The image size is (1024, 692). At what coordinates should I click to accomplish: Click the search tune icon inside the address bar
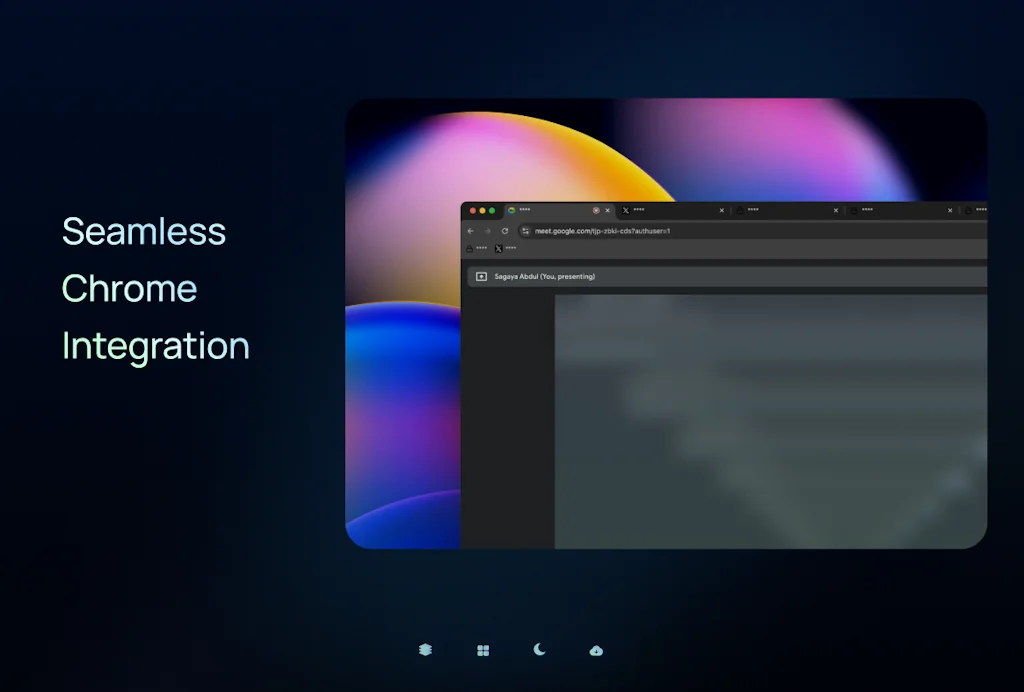pyautogui.click(x=526, y=230)
